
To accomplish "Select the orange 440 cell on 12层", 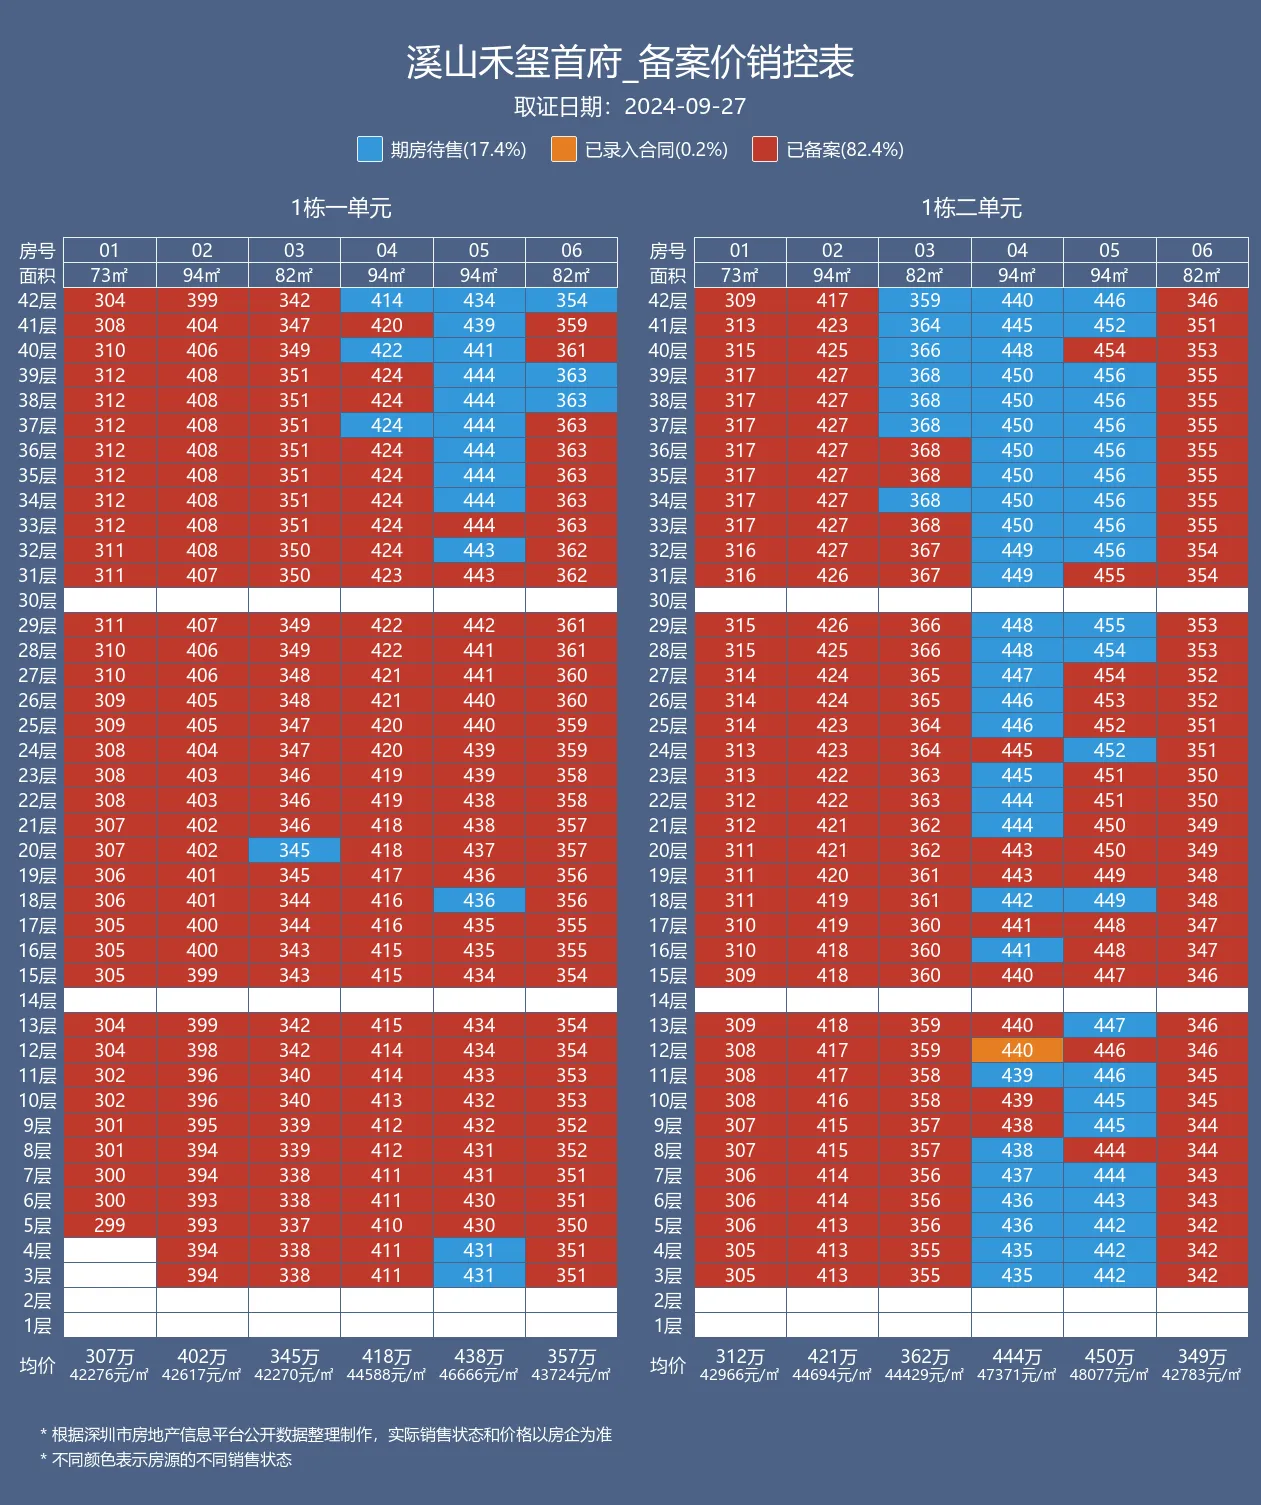I will click(1017, 1050).
